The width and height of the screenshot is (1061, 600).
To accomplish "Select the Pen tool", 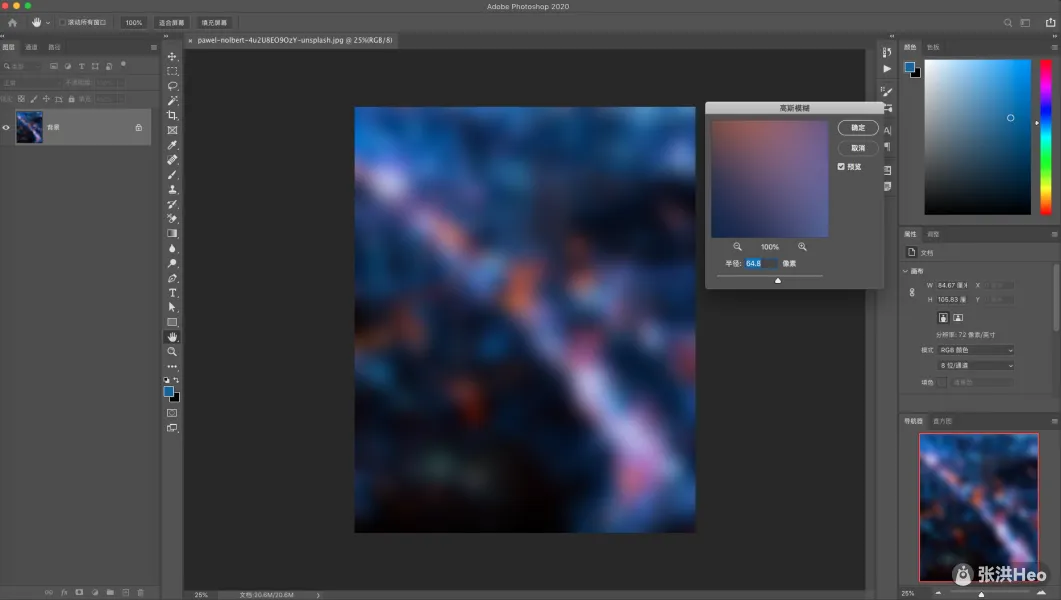I will click(172, 278).
